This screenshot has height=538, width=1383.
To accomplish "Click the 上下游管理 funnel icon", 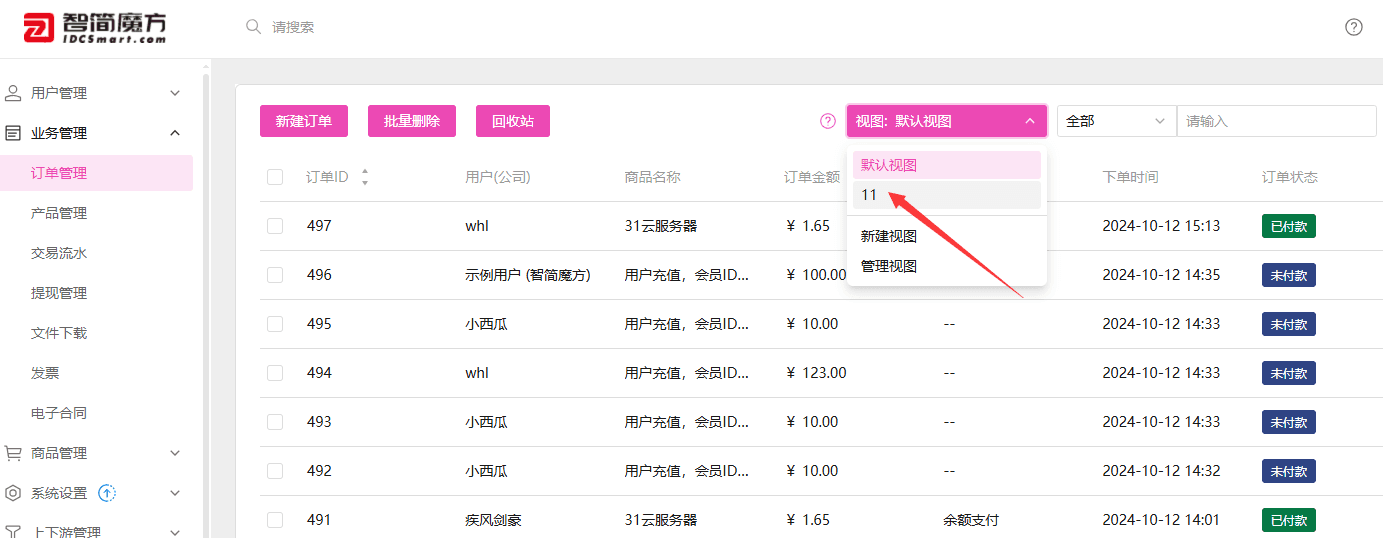I will click(x=13, y=531).
